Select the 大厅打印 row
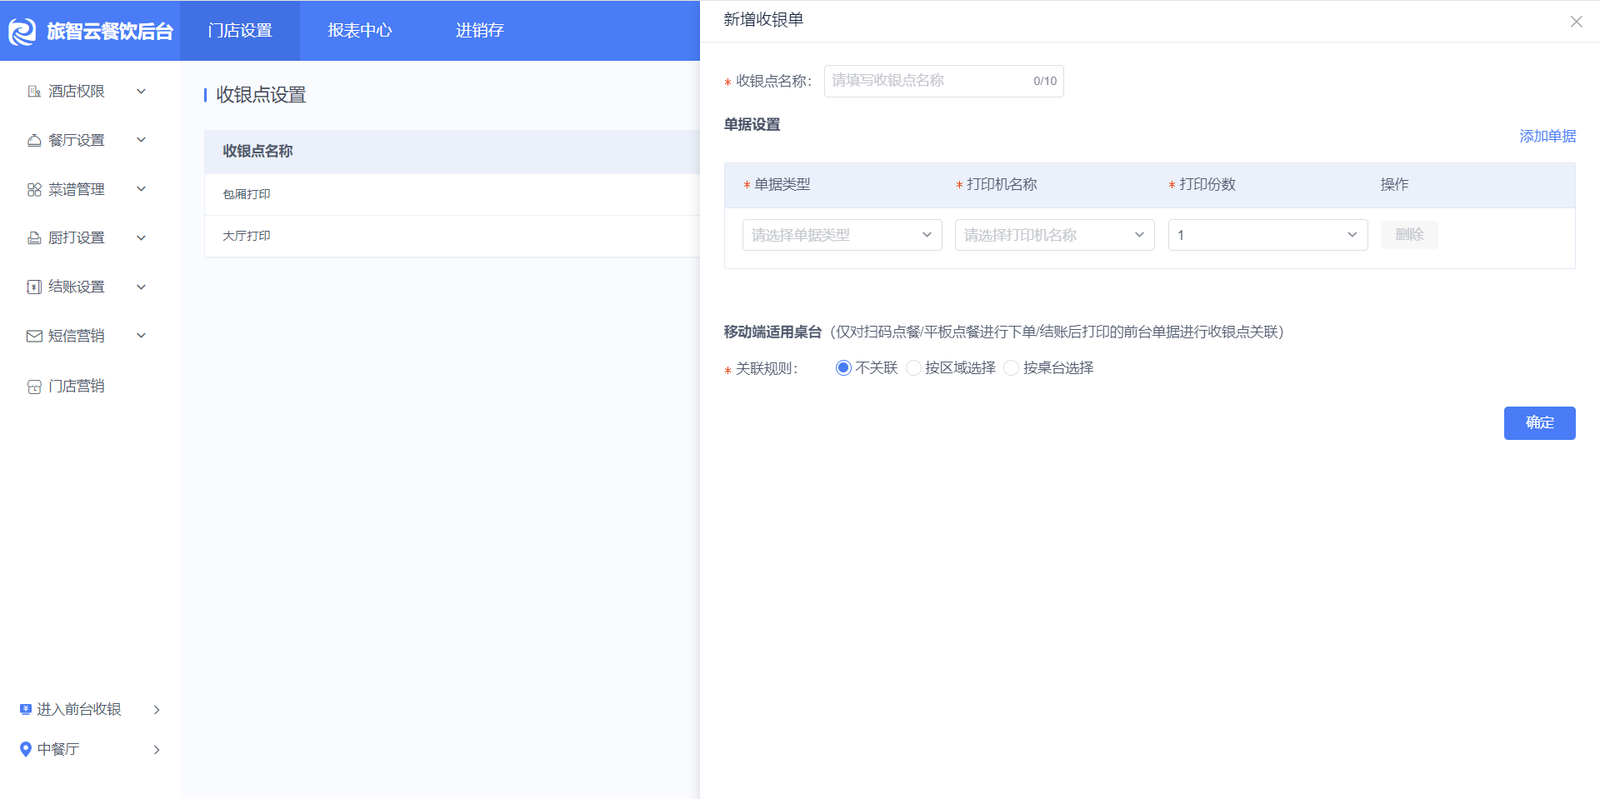The image size is (1600, 799). [452, 236]
